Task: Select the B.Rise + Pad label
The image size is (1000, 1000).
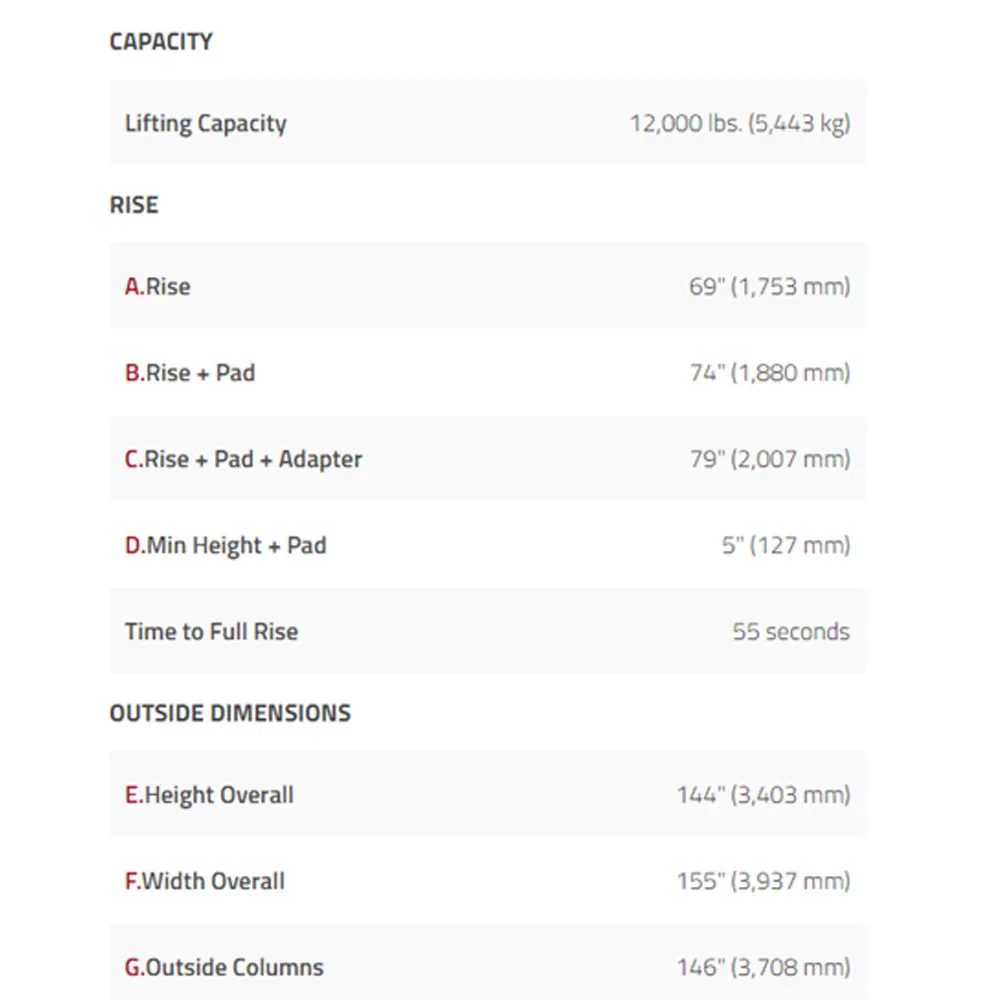Action: pos(190,372)
